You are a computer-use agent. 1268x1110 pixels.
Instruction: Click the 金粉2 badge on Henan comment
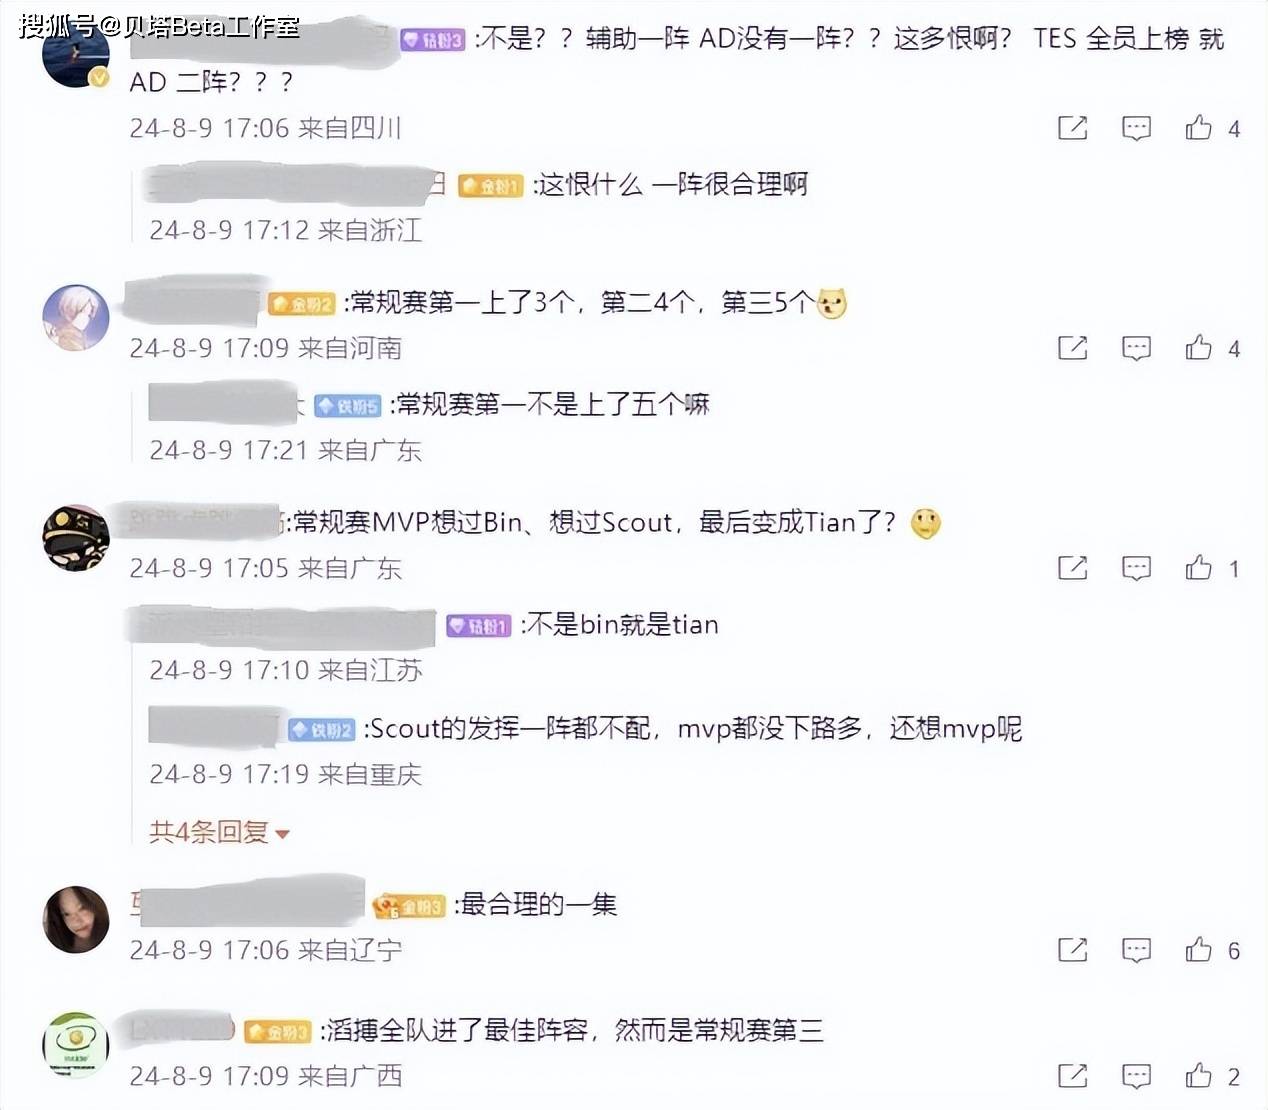[301, 304]
